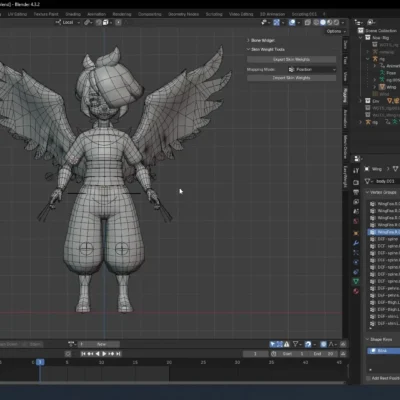Select the first DEF-spine vertex group

(x=384, y=239)
